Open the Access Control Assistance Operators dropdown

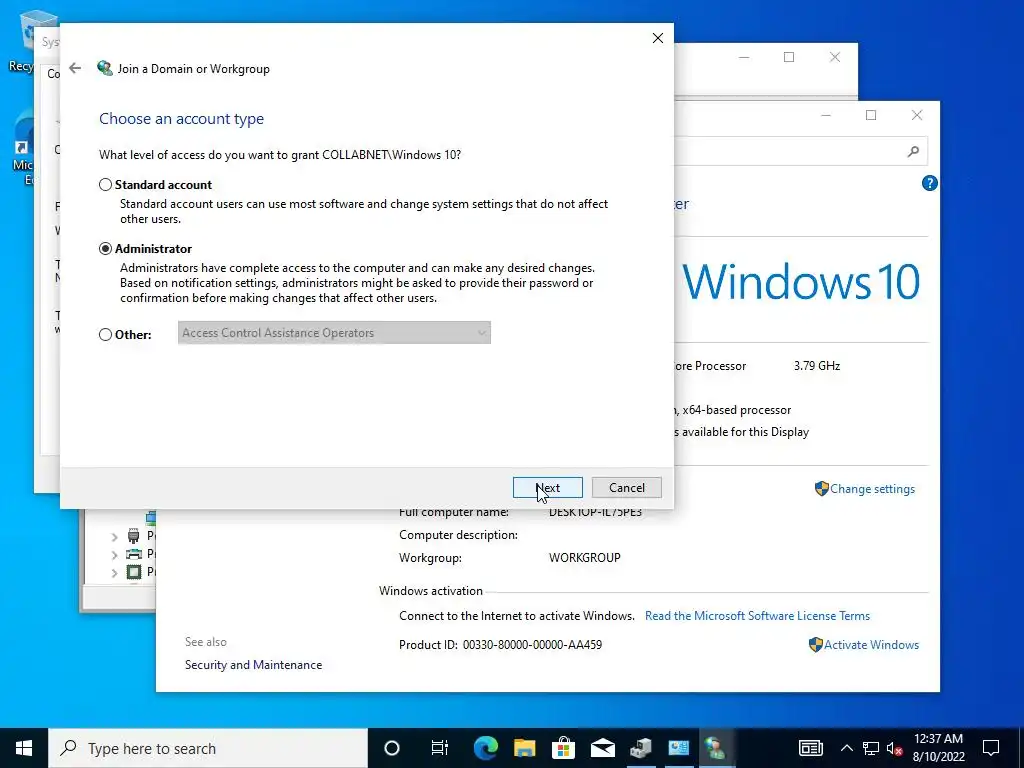(x=334, y=332)
